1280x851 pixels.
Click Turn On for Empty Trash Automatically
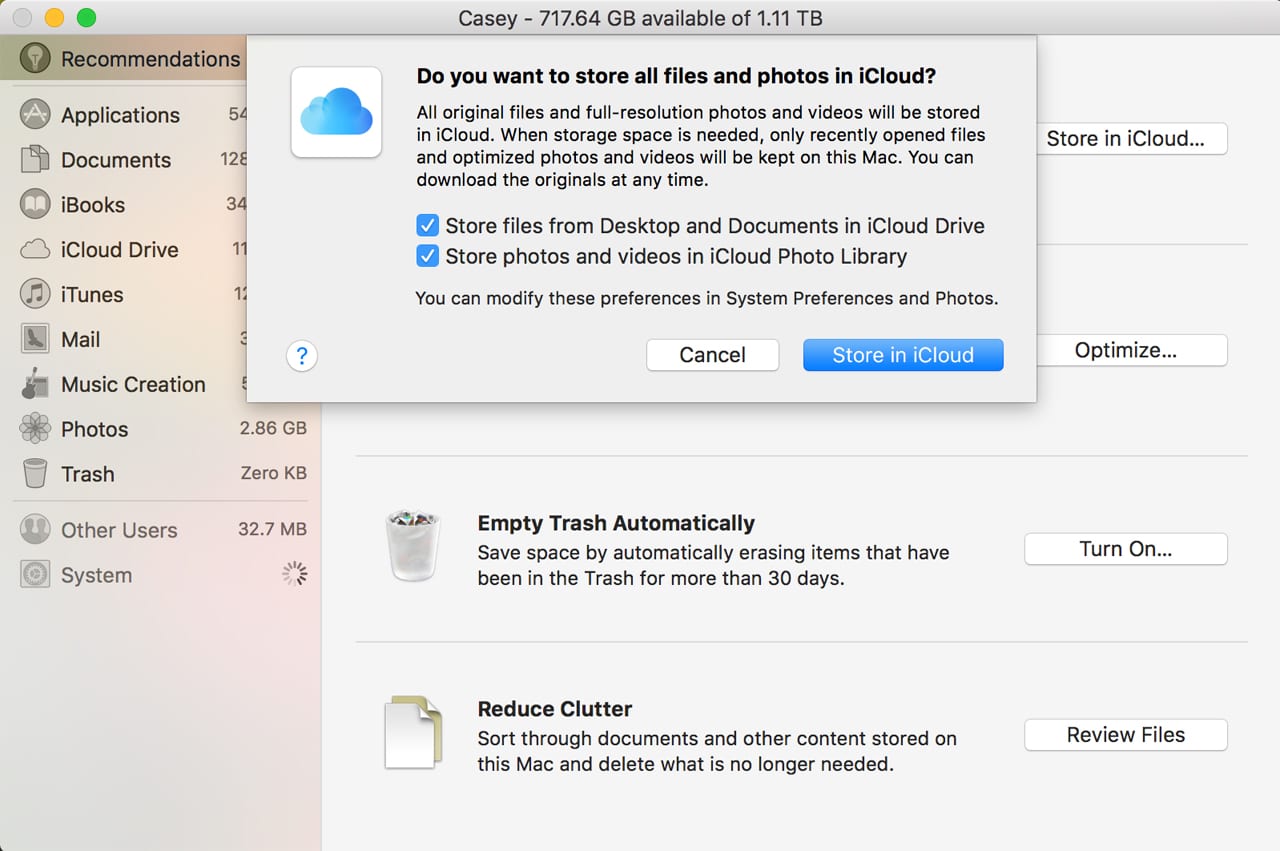(1125, 549)
